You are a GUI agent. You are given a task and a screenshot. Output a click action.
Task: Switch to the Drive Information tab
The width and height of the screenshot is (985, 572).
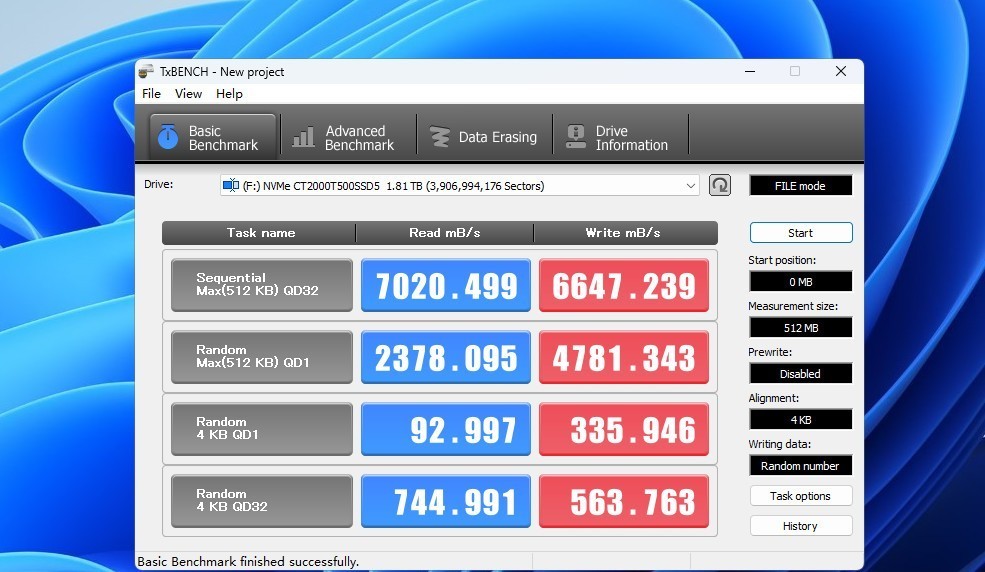[x=620, y=137]
